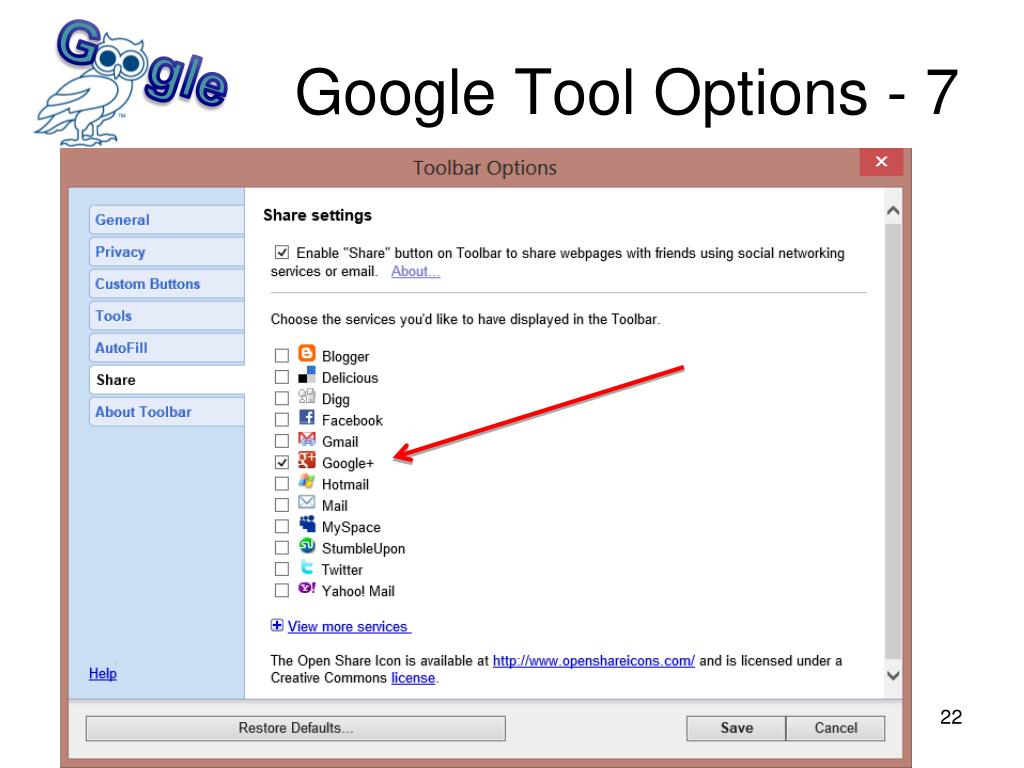Image resolution: width=1024 pixels, height=768 pixels.
Task: Click the Help link
Action: (103, 673)
